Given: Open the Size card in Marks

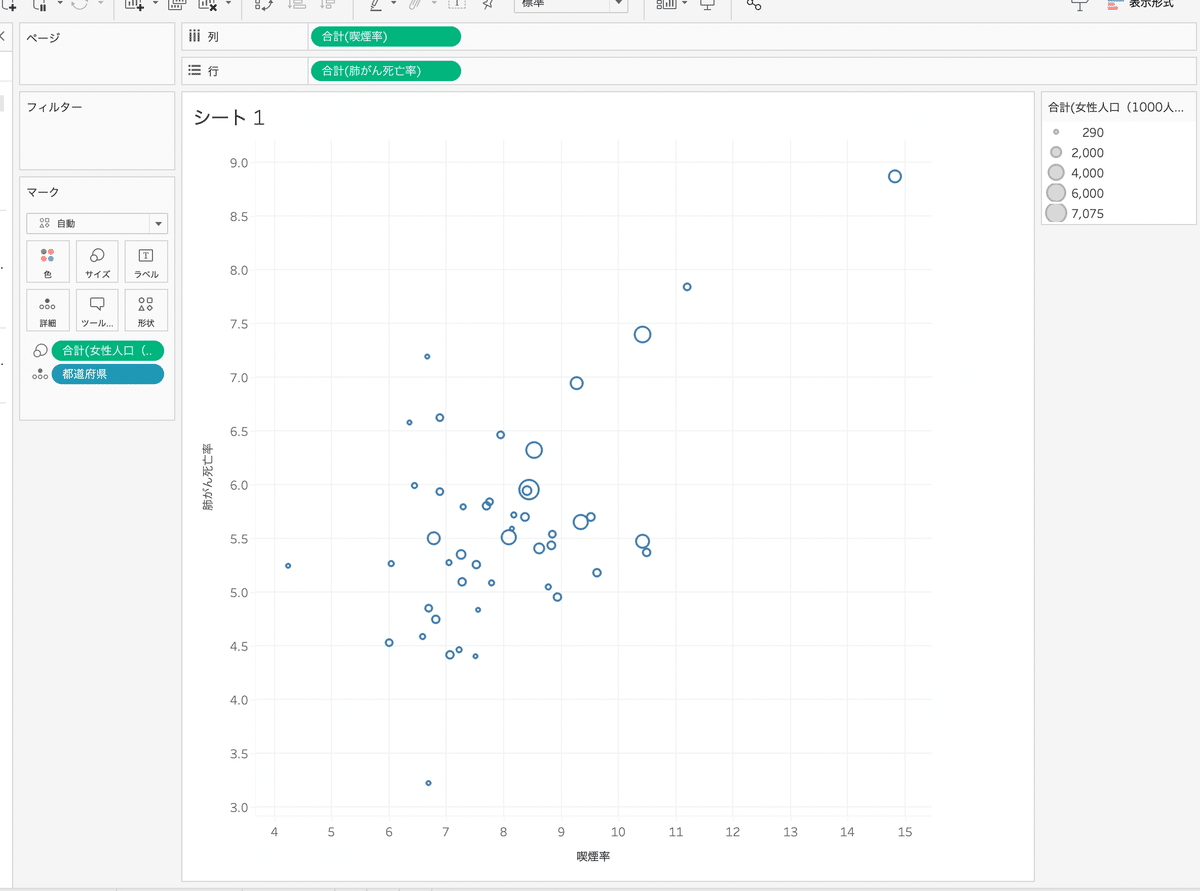Looking at the screenshot, I should (97, 261).
